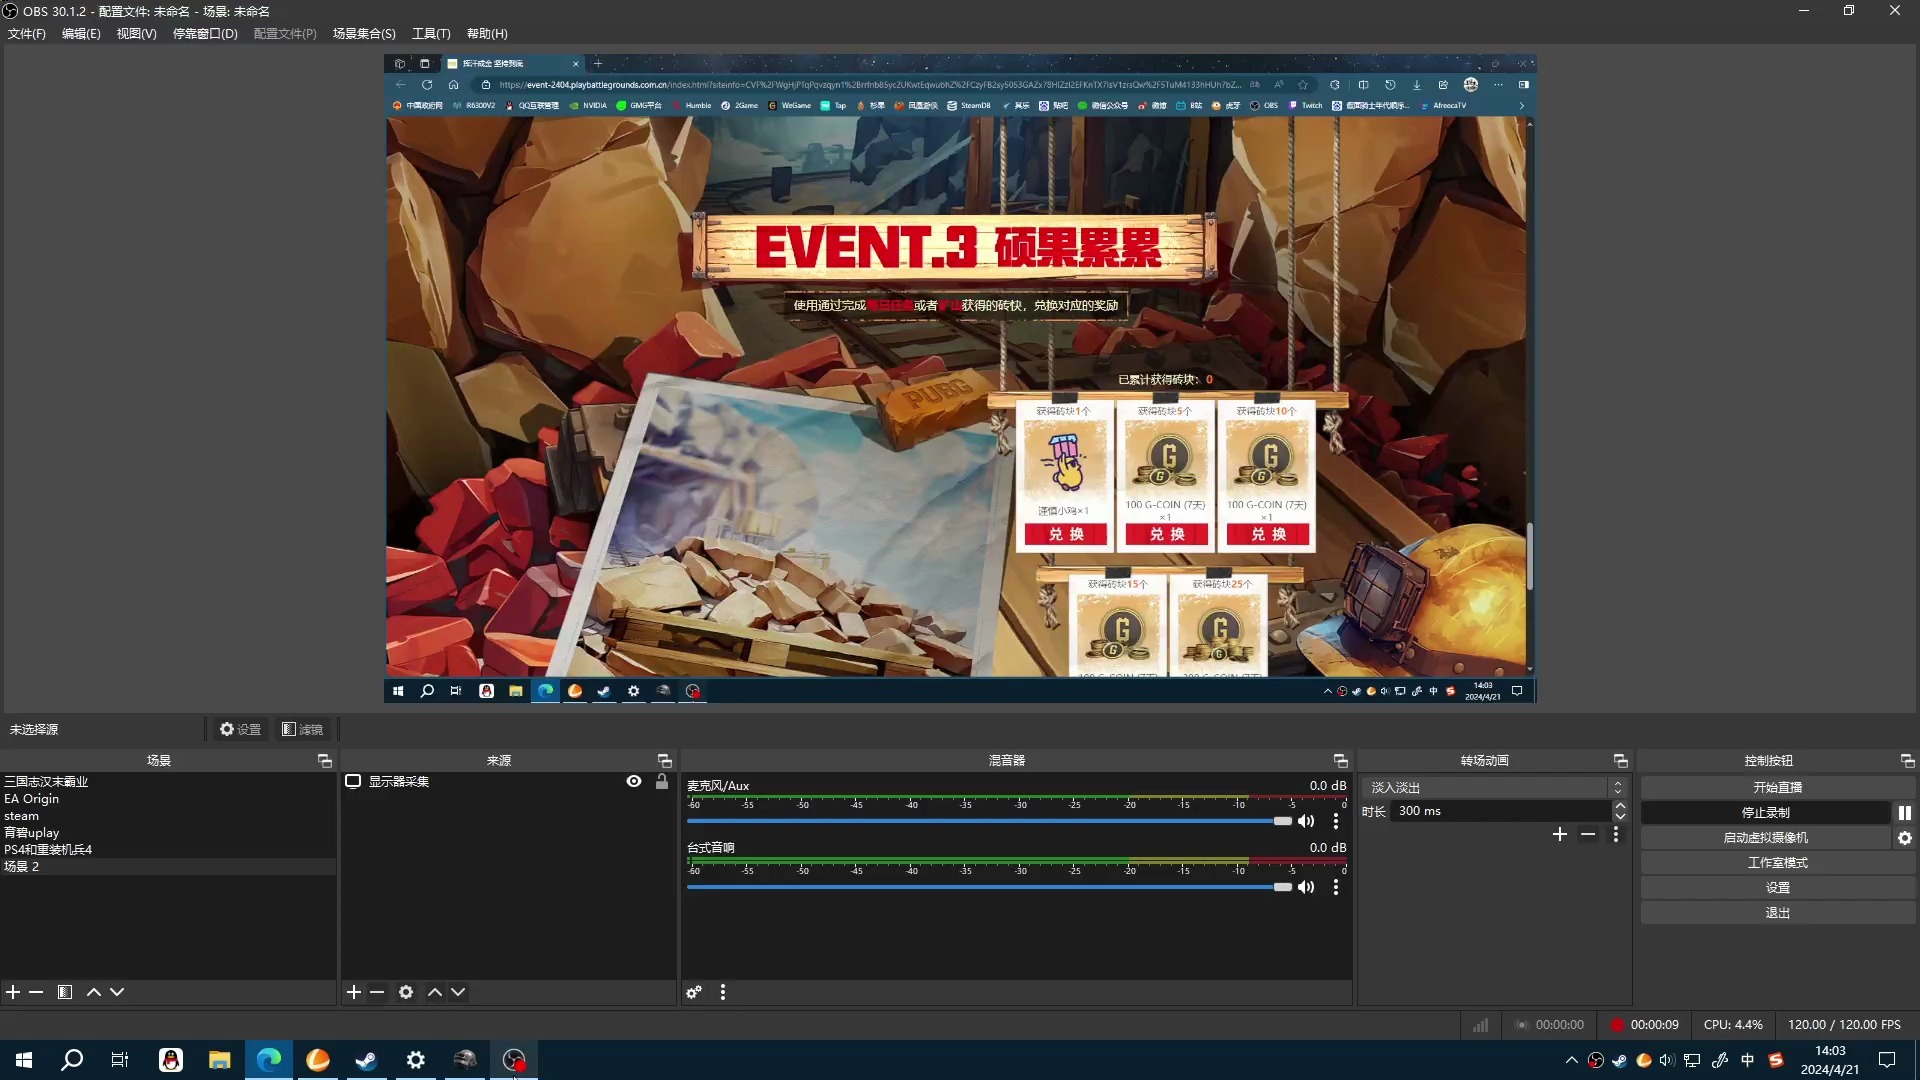1920x1080 pixels.
Task: Mute the 麦克风/Aux audio track
Action: click(x=1306, y=821)
